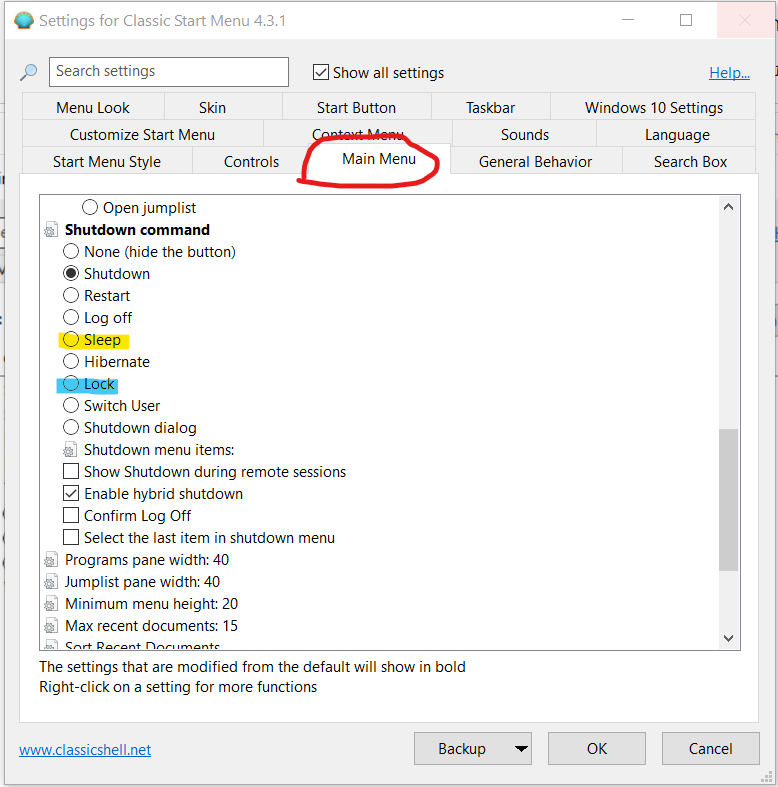Click the magnifier search icon
The height and width of the screenshot is (787, 778).
tap(29, 72)
